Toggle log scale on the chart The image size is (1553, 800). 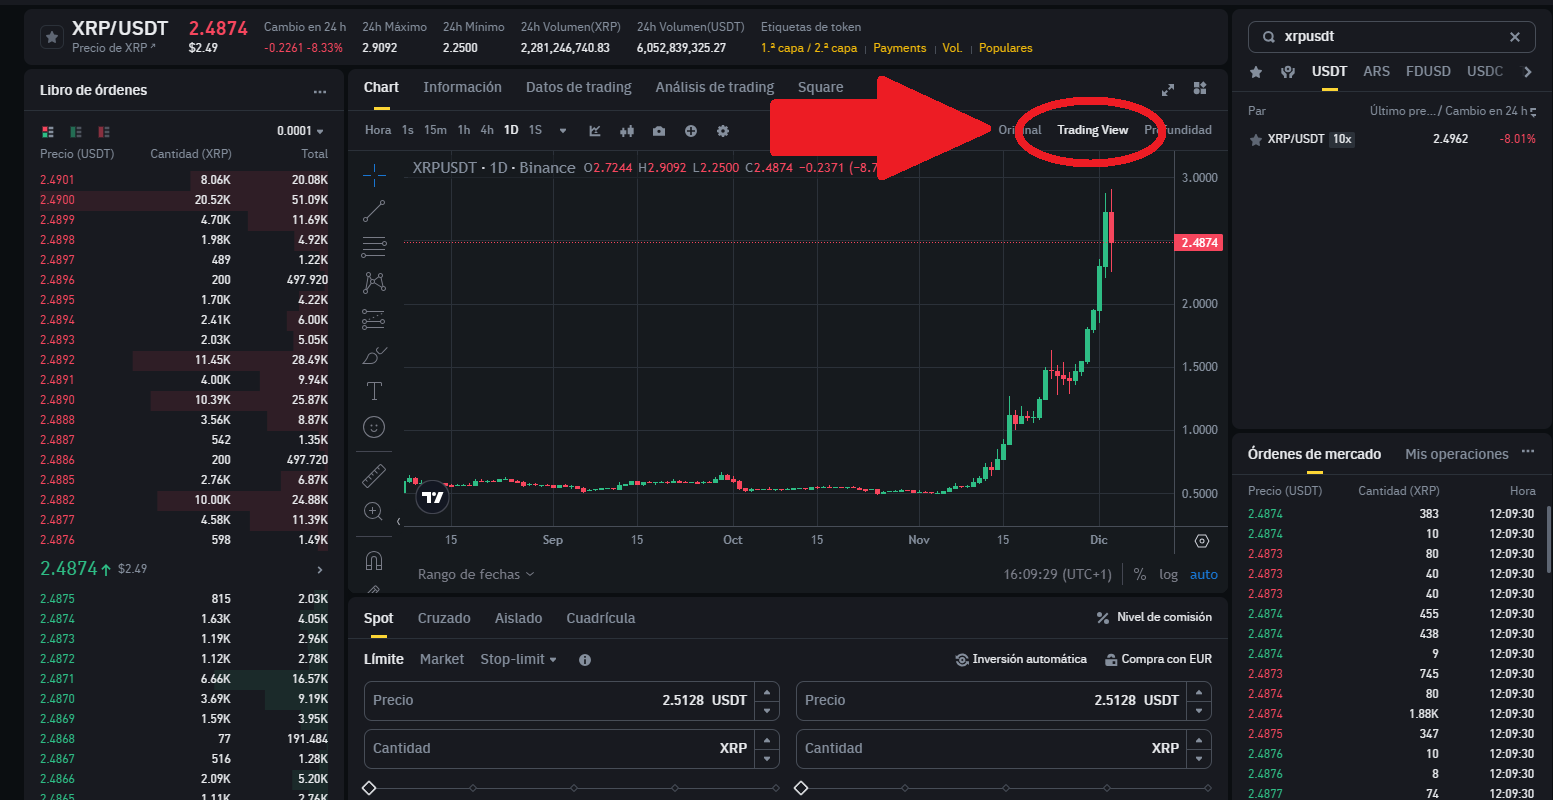pyautogui.click(x=1168, y=574)
